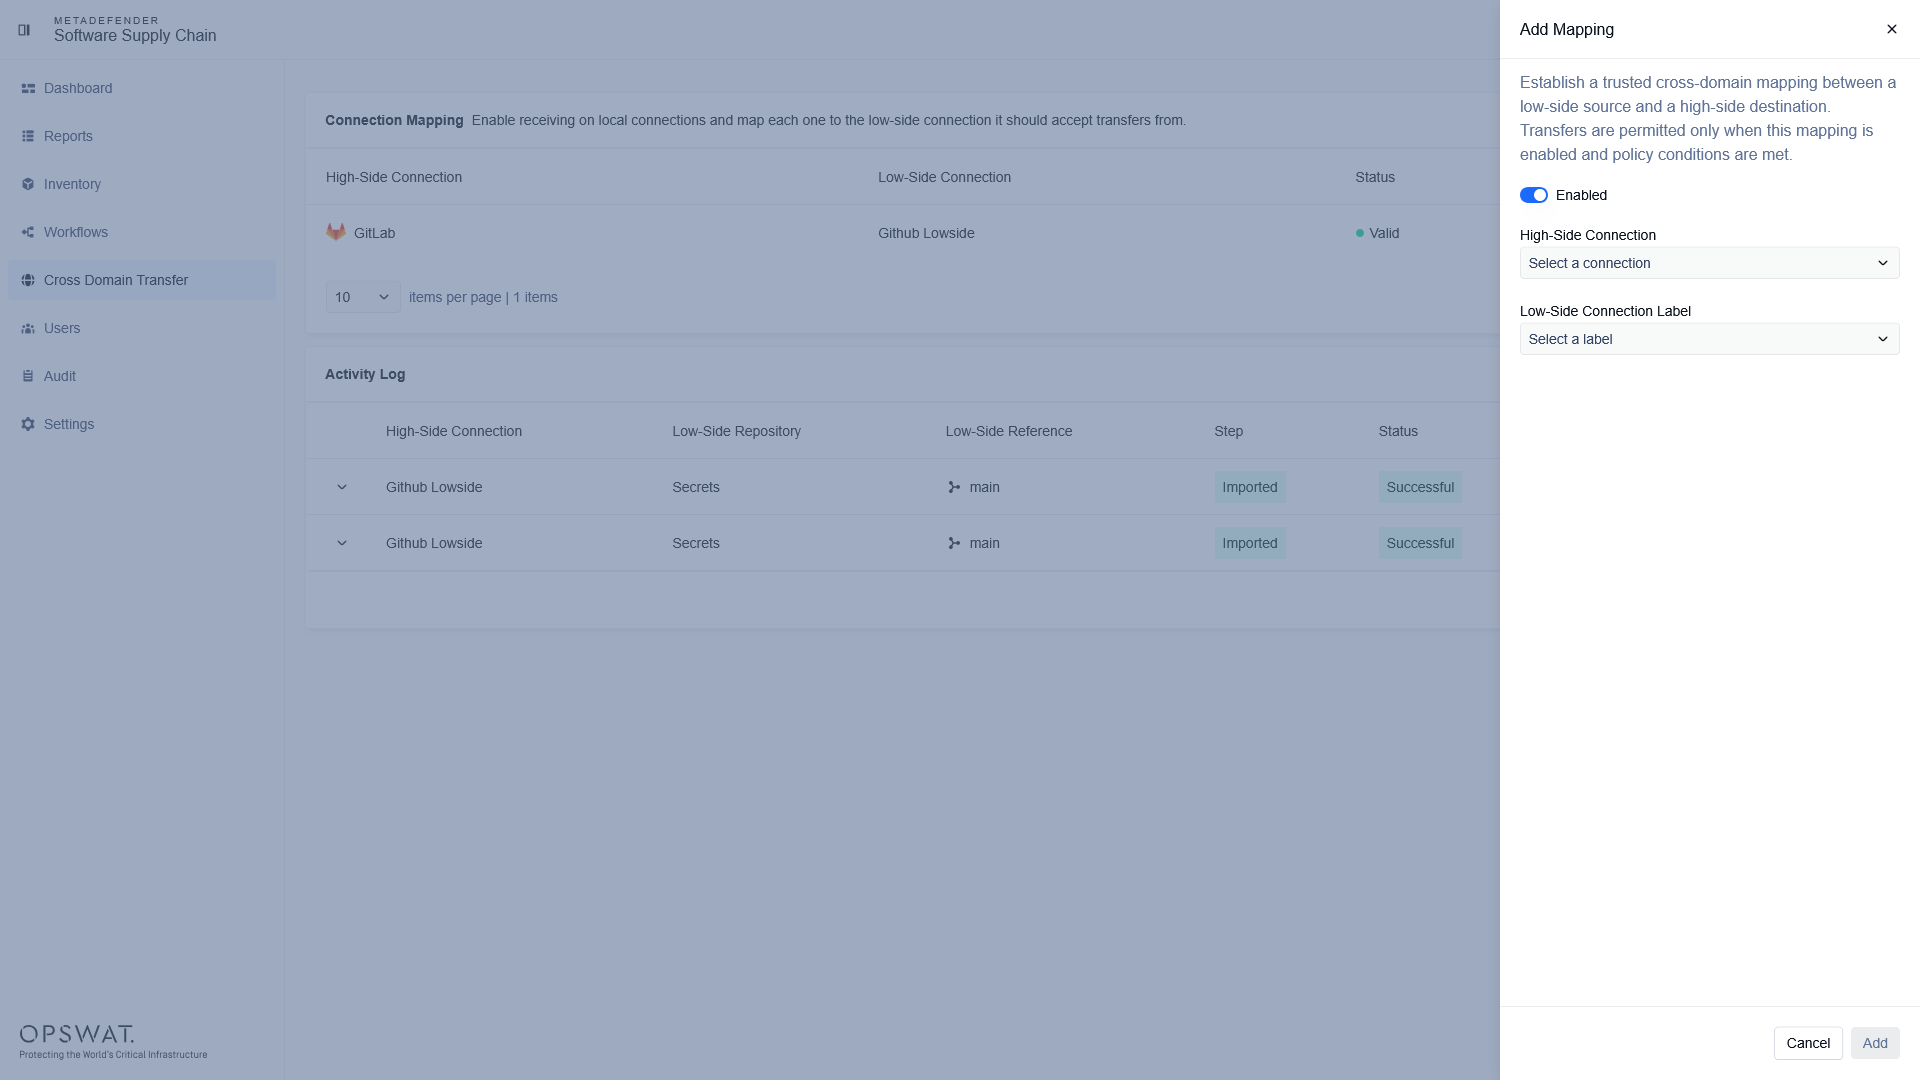
Task: Open the High-Side Connection dropdown
Action: pos(1709,264)
